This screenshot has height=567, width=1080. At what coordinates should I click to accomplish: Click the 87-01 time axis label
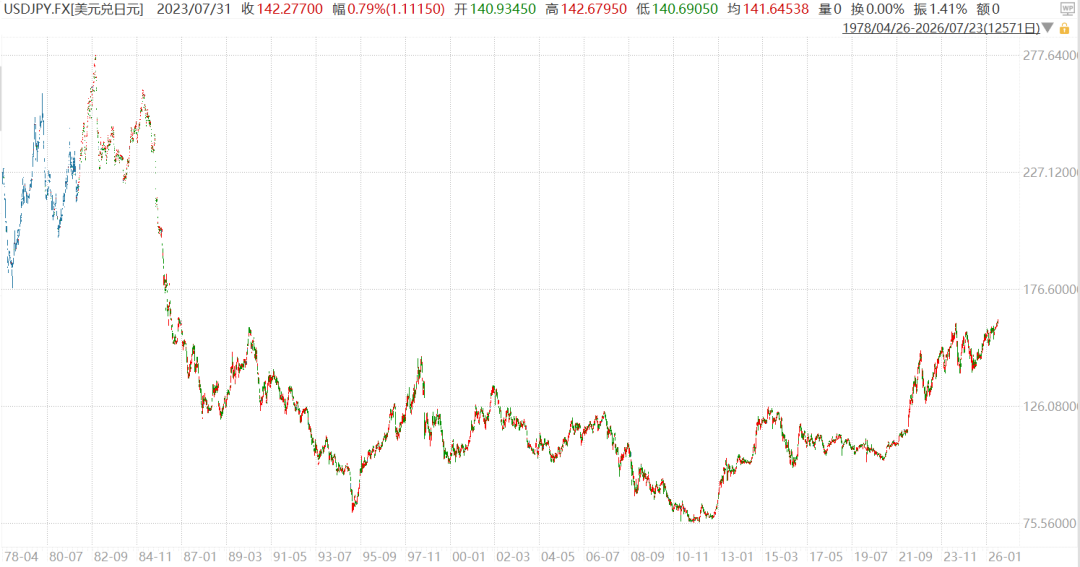pyautogui.click(x=200, y=557)
